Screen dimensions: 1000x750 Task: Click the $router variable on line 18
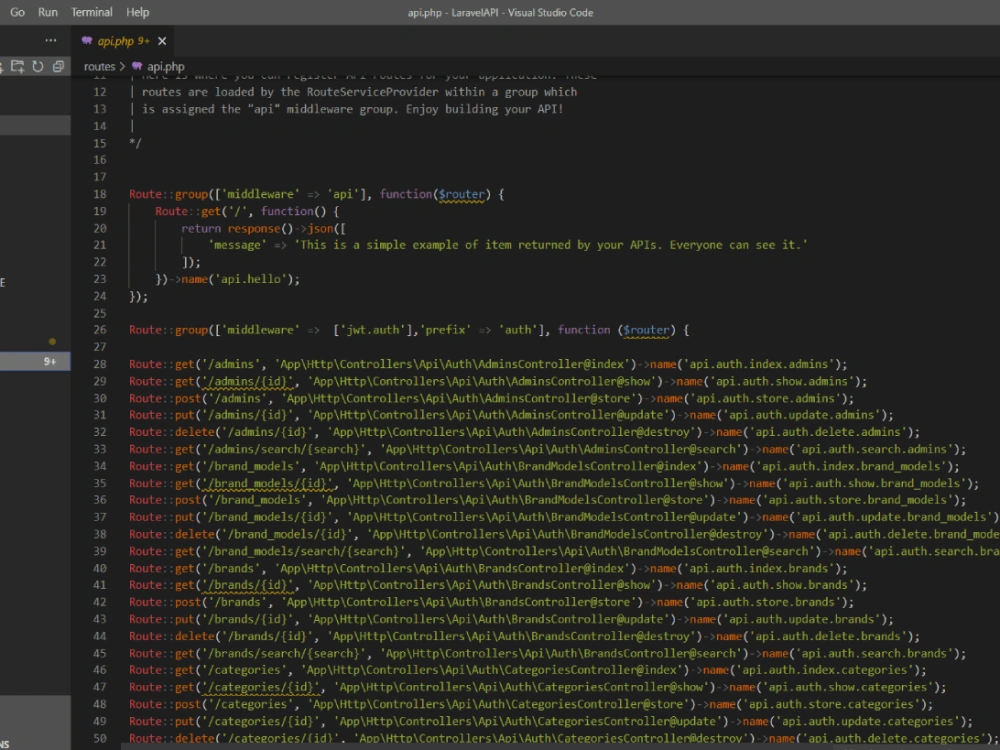point(461,193)
